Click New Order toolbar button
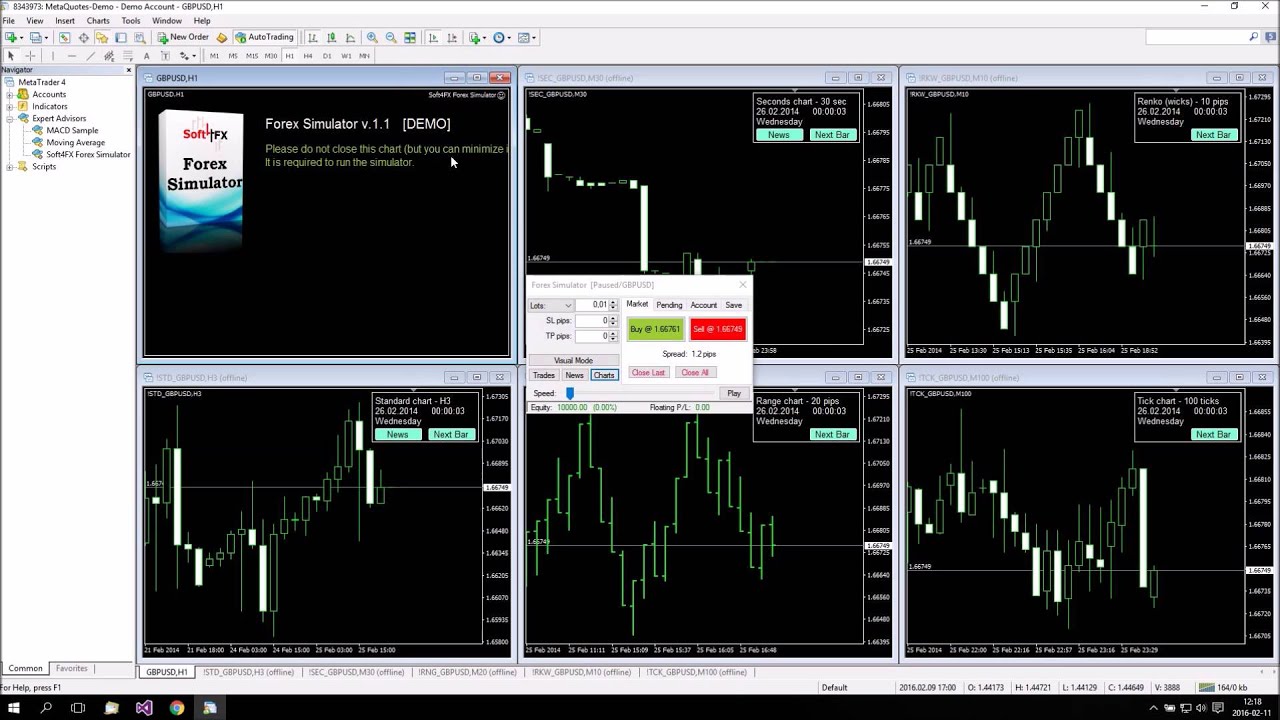1280x720 pixels. coord(184,37)
